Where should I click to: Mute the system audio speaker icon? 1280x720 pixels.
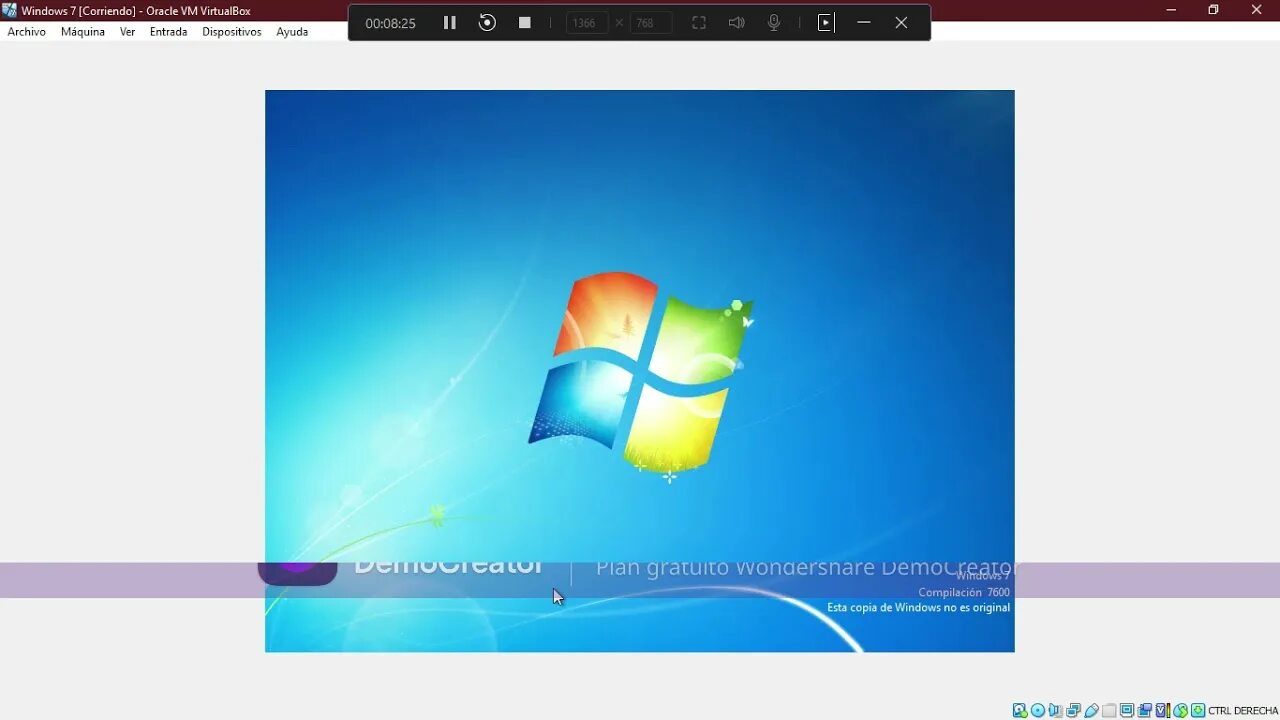(x=737, y=22)
